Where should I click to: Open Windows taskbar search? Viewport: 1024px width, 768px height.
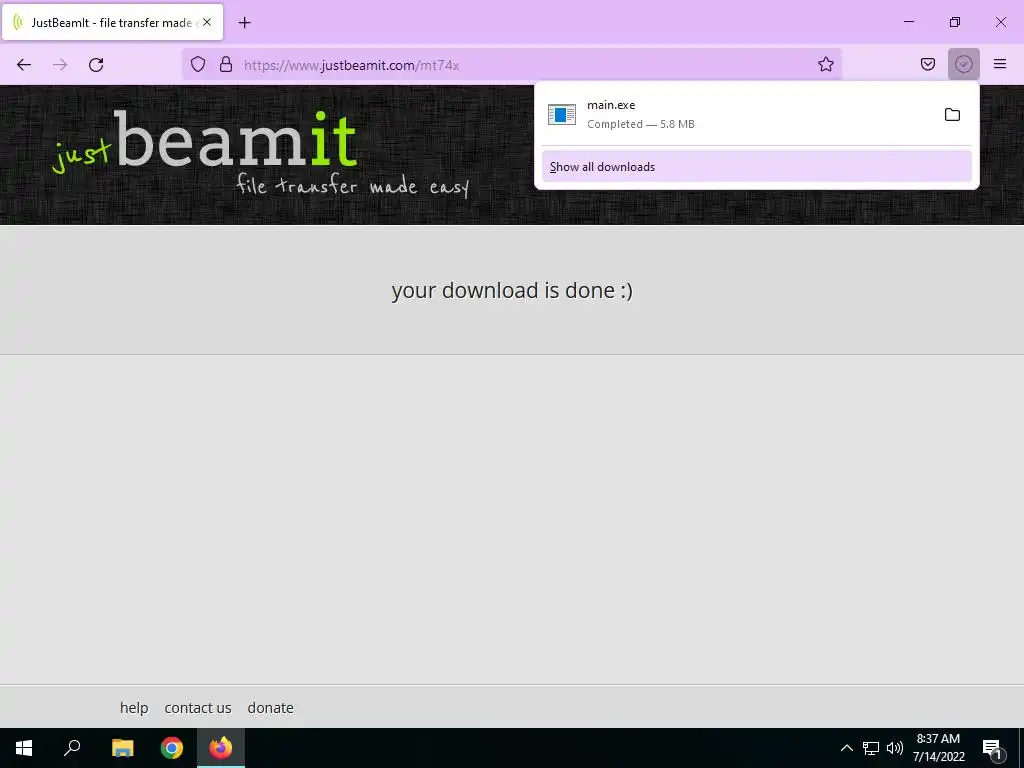click(x=72, y=748)
